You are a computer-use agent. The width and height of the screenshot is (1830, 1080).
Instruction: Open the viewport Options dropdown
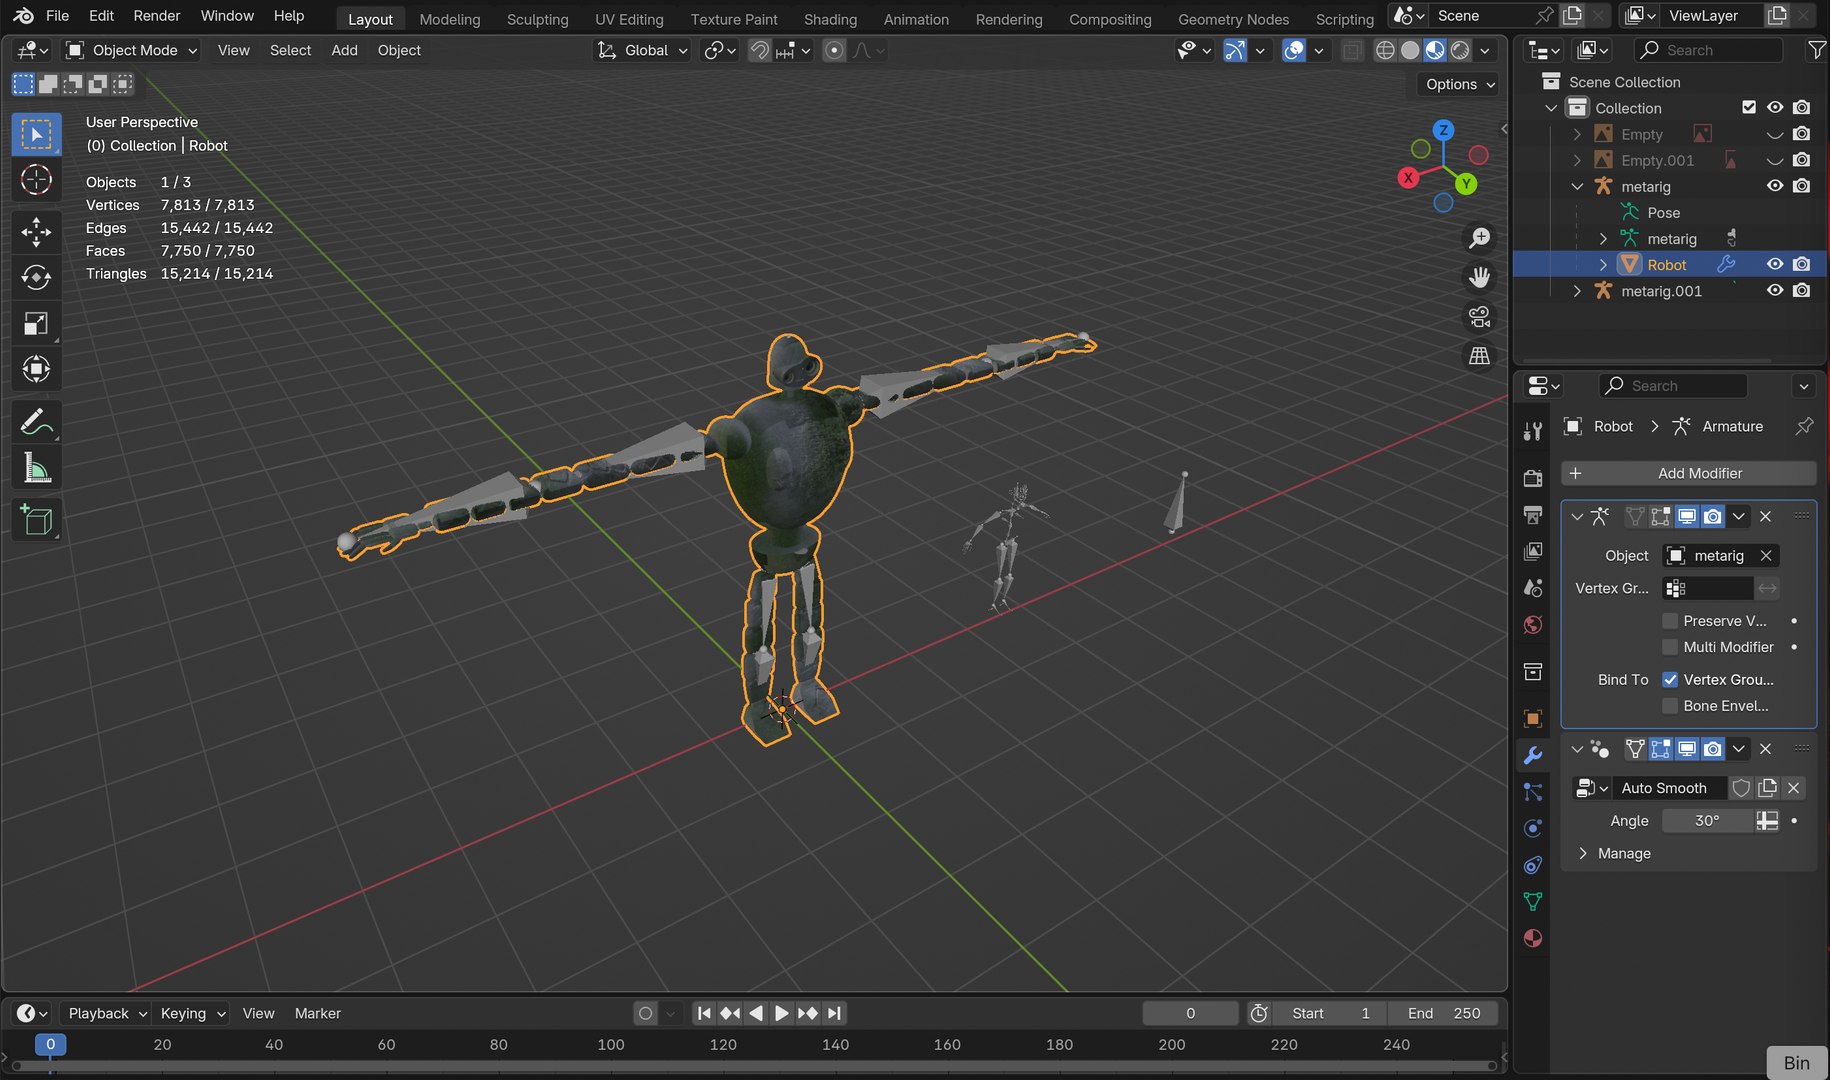click(1460, 84)
